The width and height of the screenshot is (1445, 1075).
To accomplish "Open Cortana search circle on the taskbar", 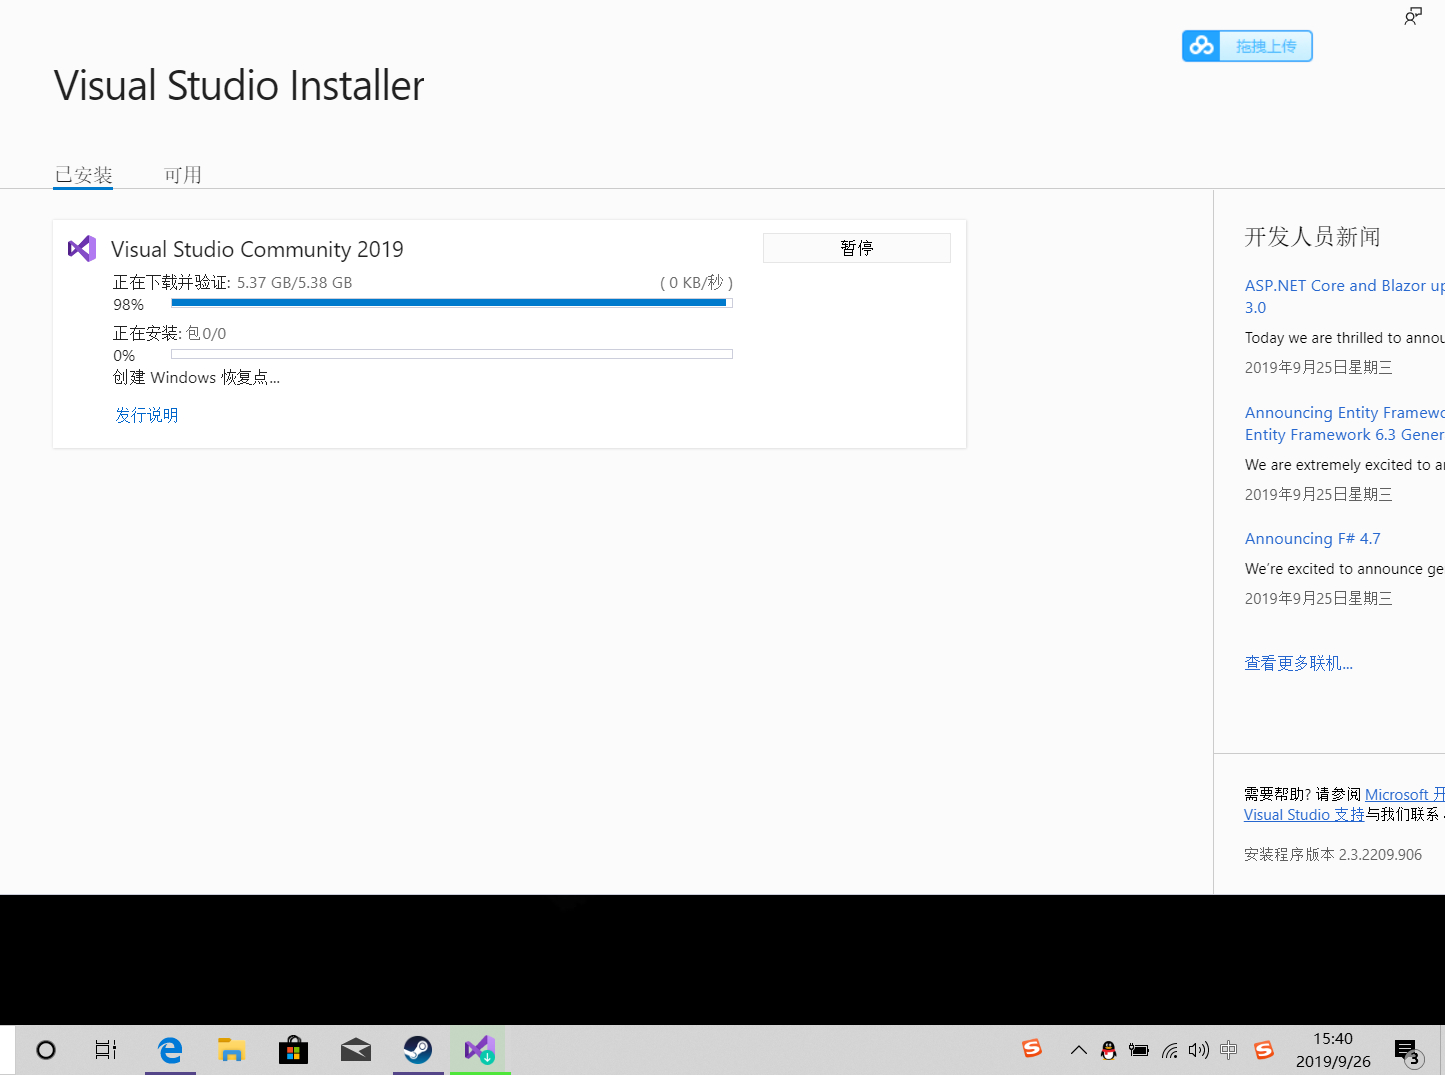I will click(46, 1050).
